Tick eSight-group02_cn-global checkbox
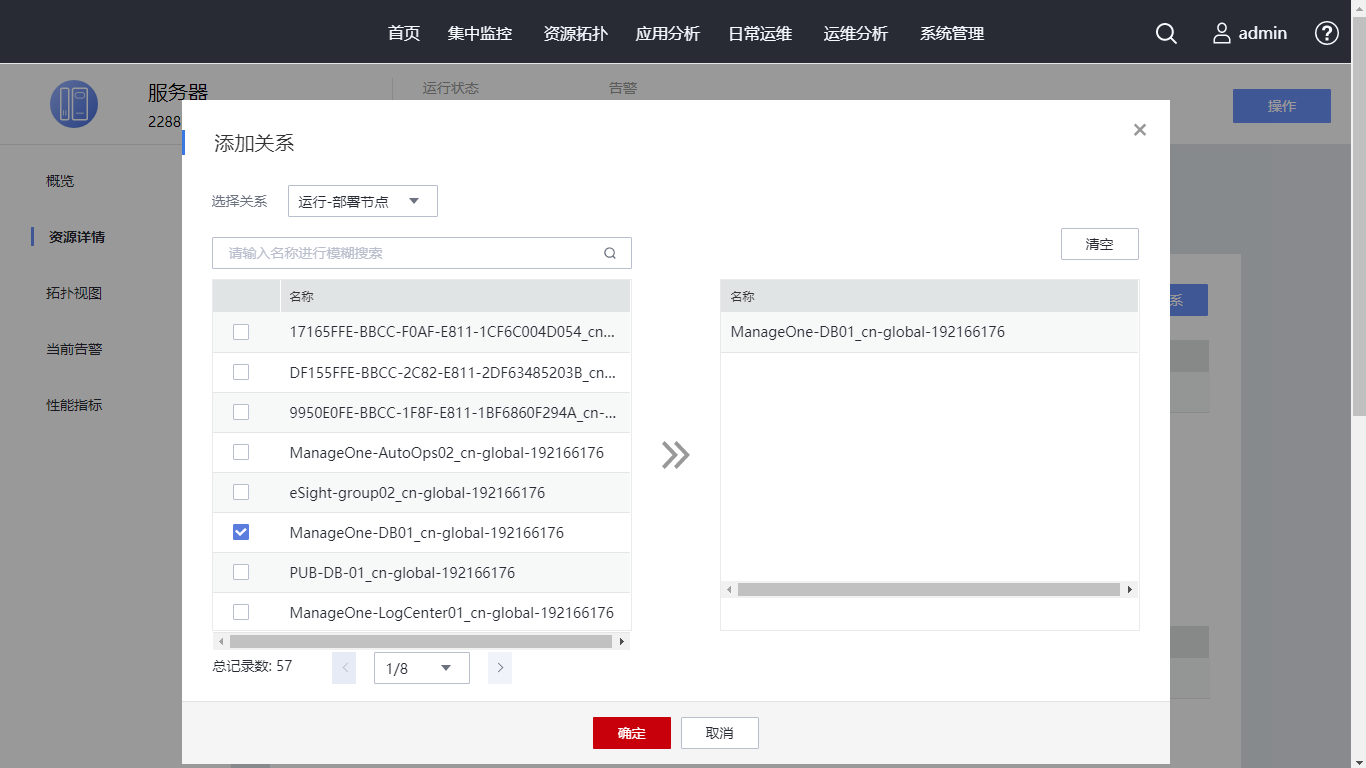The width and height of the screenshot is (1366, 768). pyautogui.click(x=241, y=492)
